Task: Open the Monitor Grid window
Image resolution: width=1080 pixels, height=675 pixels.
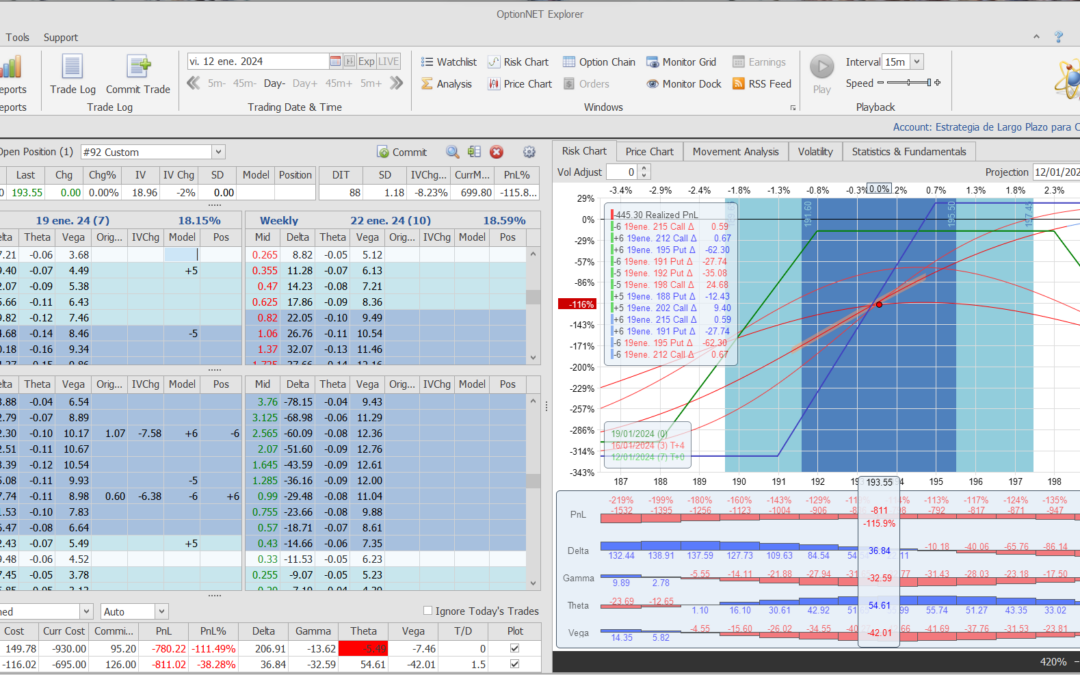Action: click(x=681, y=62)
